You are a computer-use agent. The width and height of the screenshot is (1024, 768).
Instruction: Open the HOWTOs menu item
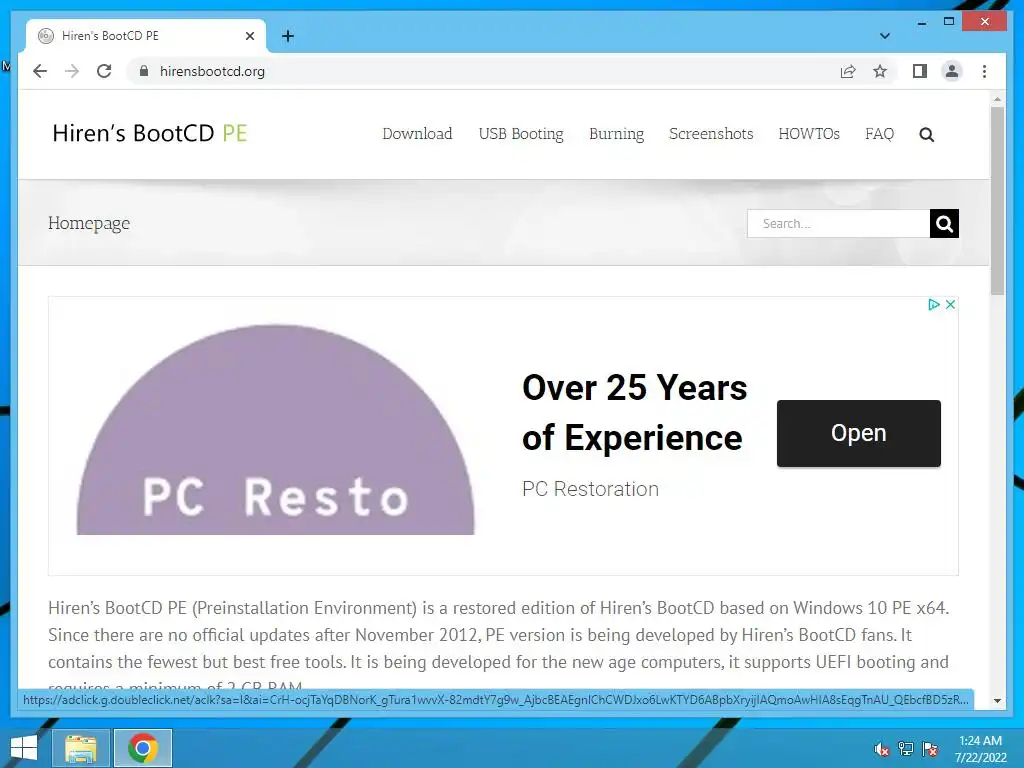(809, 134)
